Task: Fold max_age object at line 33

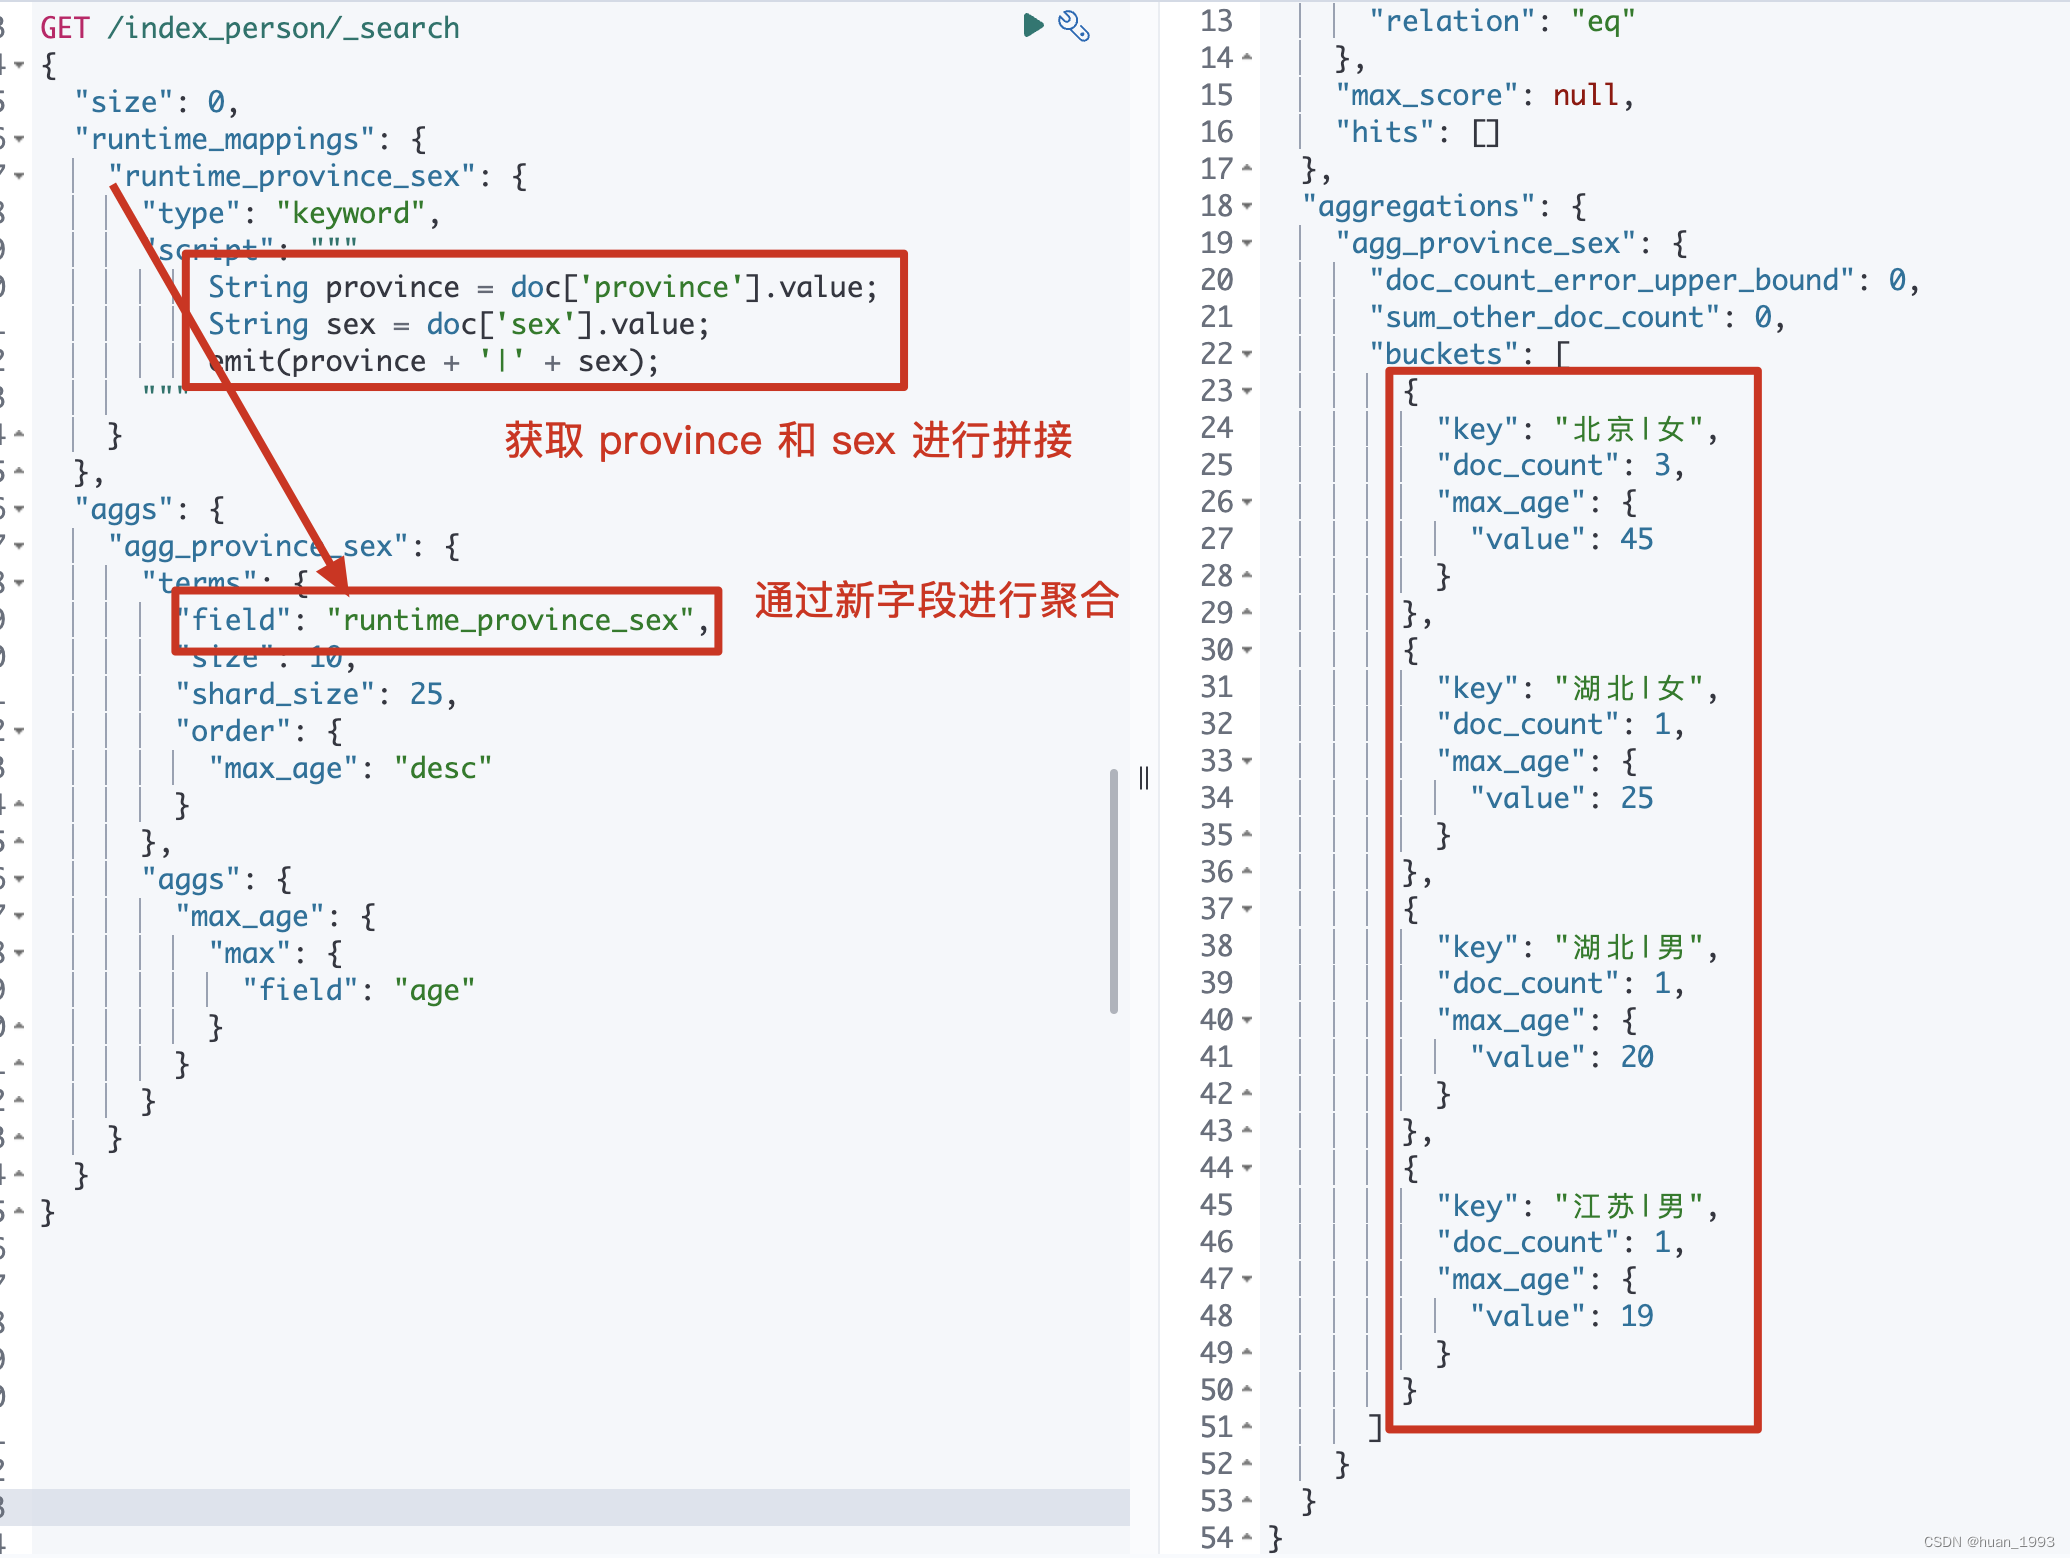Action: (1247, 761)
